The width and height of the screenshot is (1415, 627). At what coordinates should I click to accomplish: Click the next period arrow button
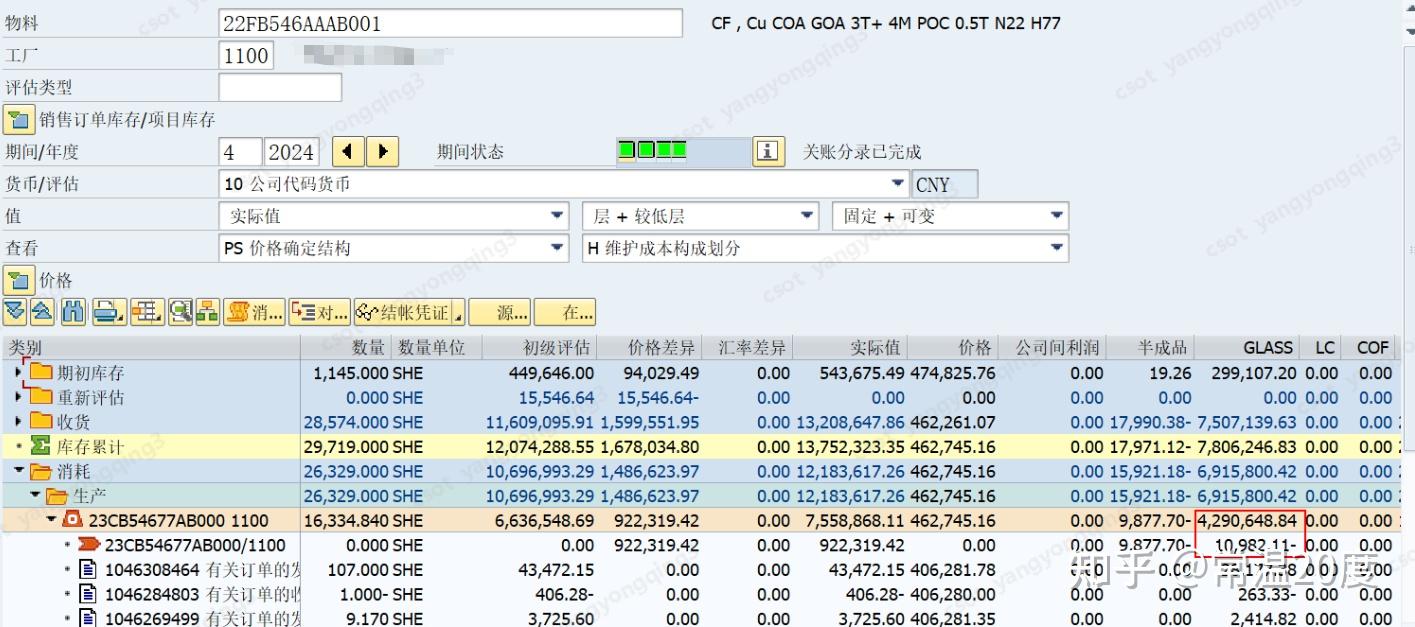(382, 151)
